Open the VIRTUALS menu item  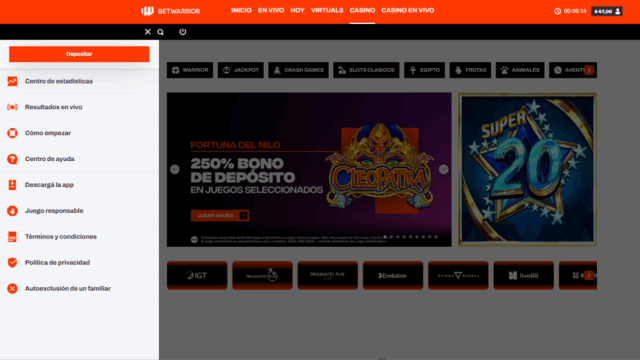point(327,11)
